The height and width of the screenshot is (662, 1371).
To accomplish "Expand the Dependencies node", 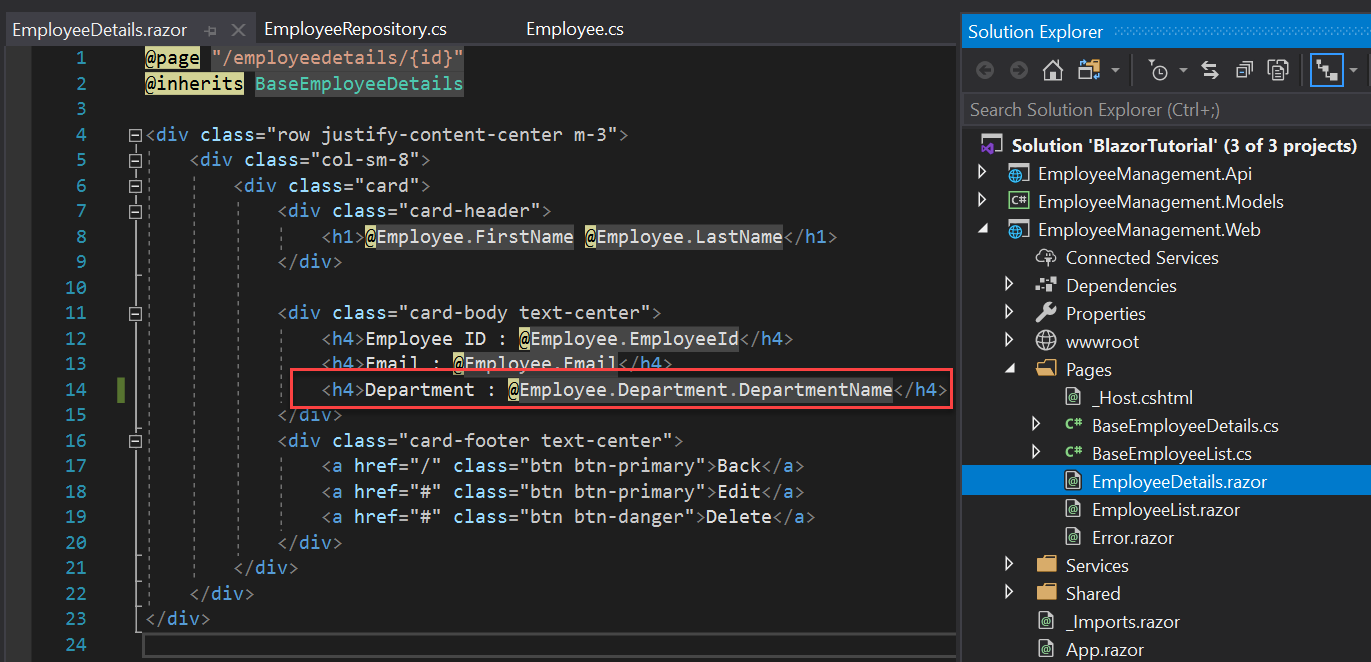I will coord(1010,285).
